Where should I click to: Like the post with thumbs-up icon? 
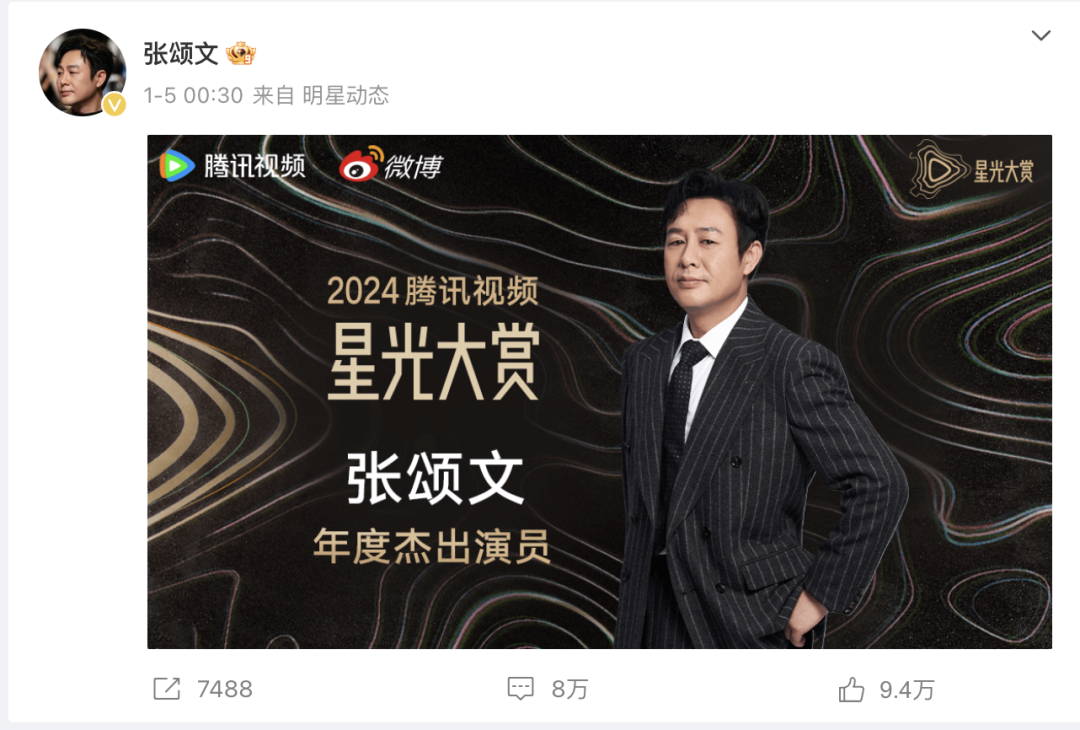pos(851,689)
